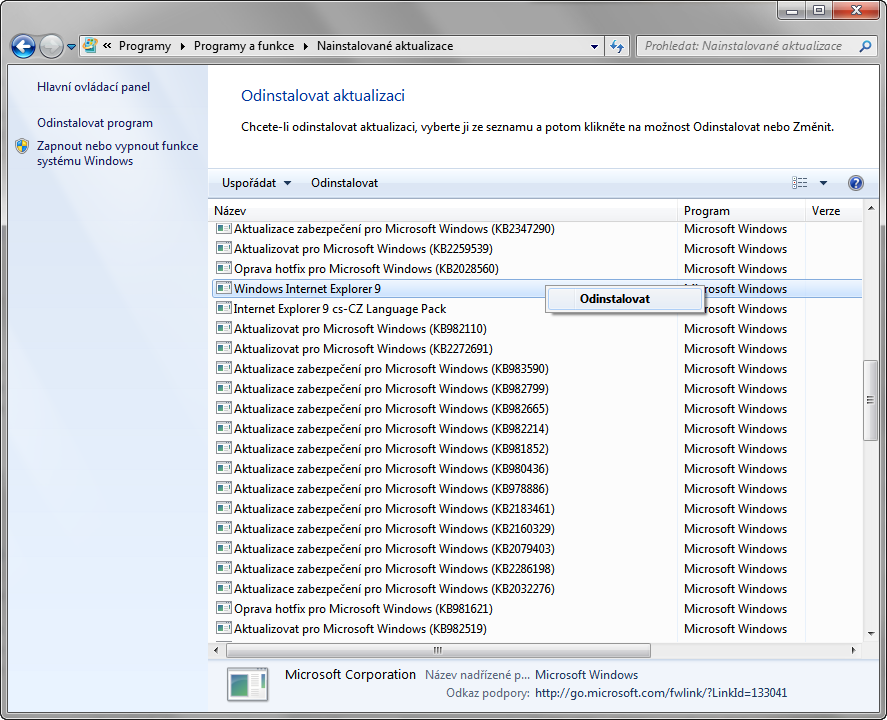
Task: Select the KB2032276 security update
Action: pos(537,589)
